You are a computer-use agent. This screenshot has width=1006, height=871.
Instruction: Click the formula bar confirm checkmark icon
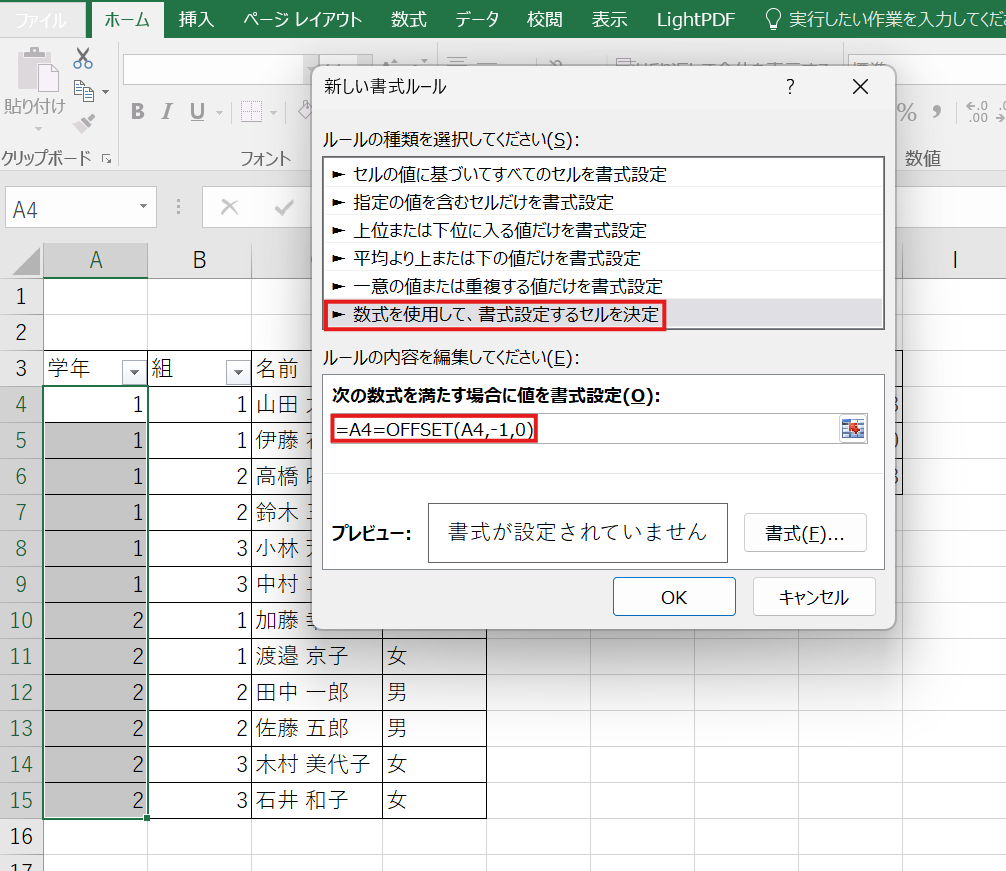click(x=284, y=207)
